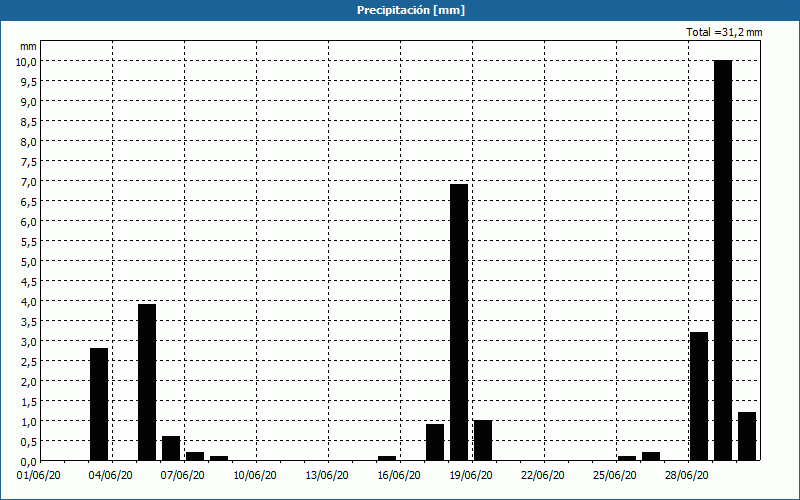This screenshot has height=500, width=800.
Task: Click the mm unit label above the axis
Action: 29,46
